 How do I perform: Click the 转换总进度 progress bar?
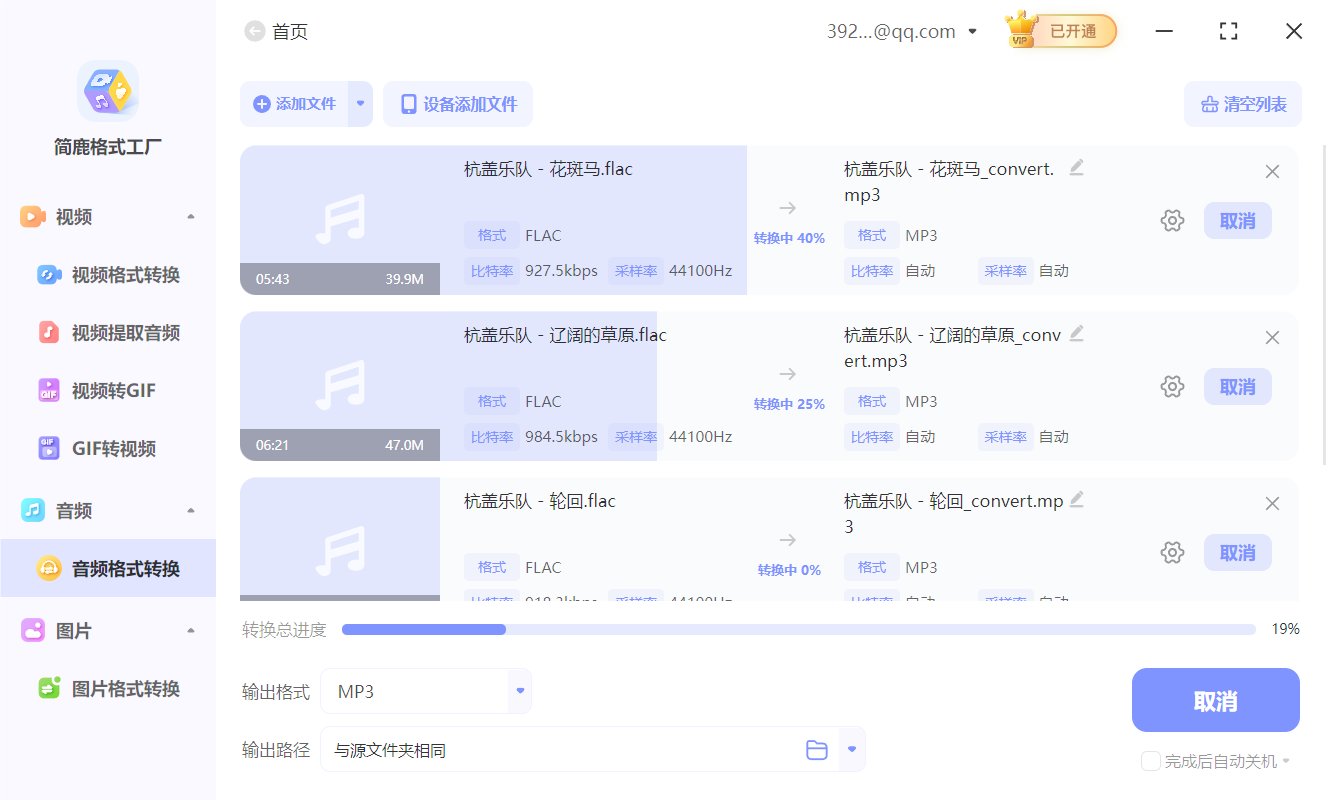pyautogui.click(x=798, y=629)
